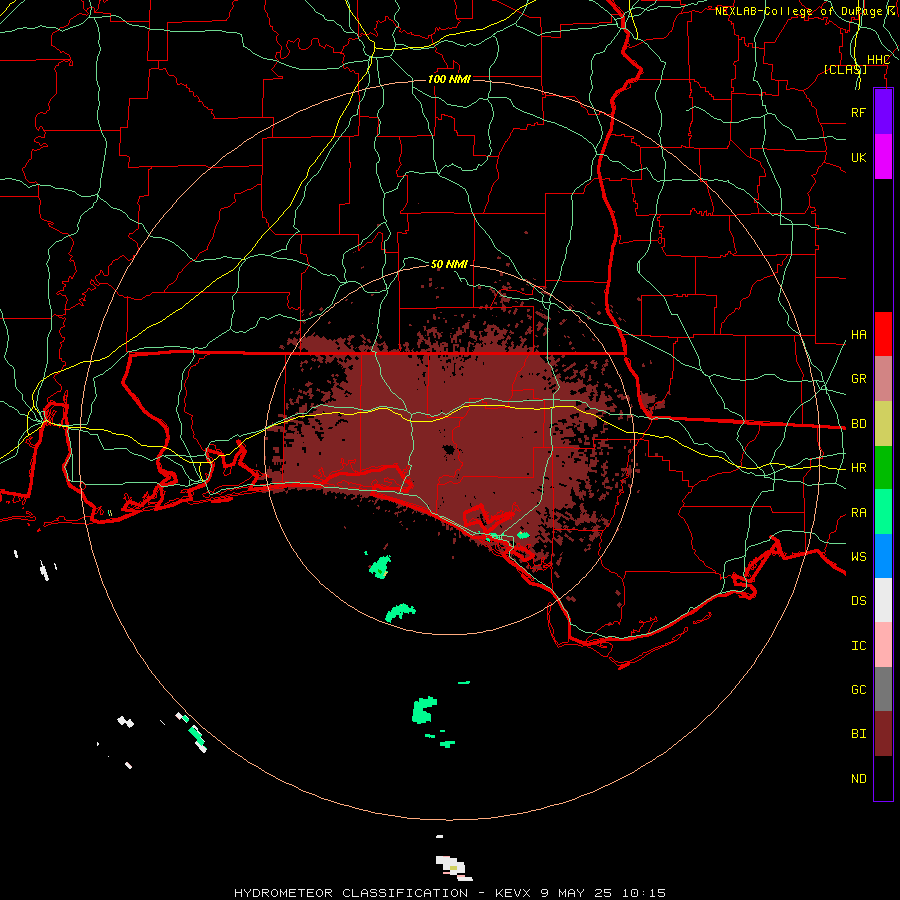Image resolution: width=900 pixels, height=900 pixels.
Task: Select the light pink IC swatch
Action: coord(883,645)
